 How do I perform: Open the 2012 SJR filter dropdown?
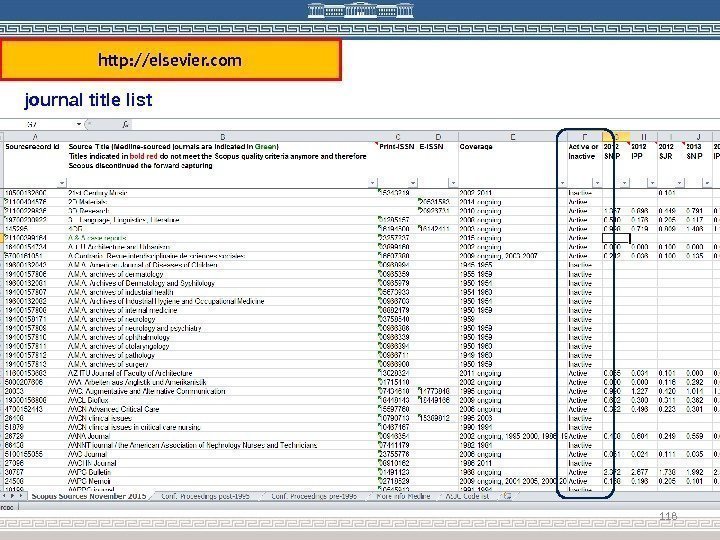tap(679, 183)
